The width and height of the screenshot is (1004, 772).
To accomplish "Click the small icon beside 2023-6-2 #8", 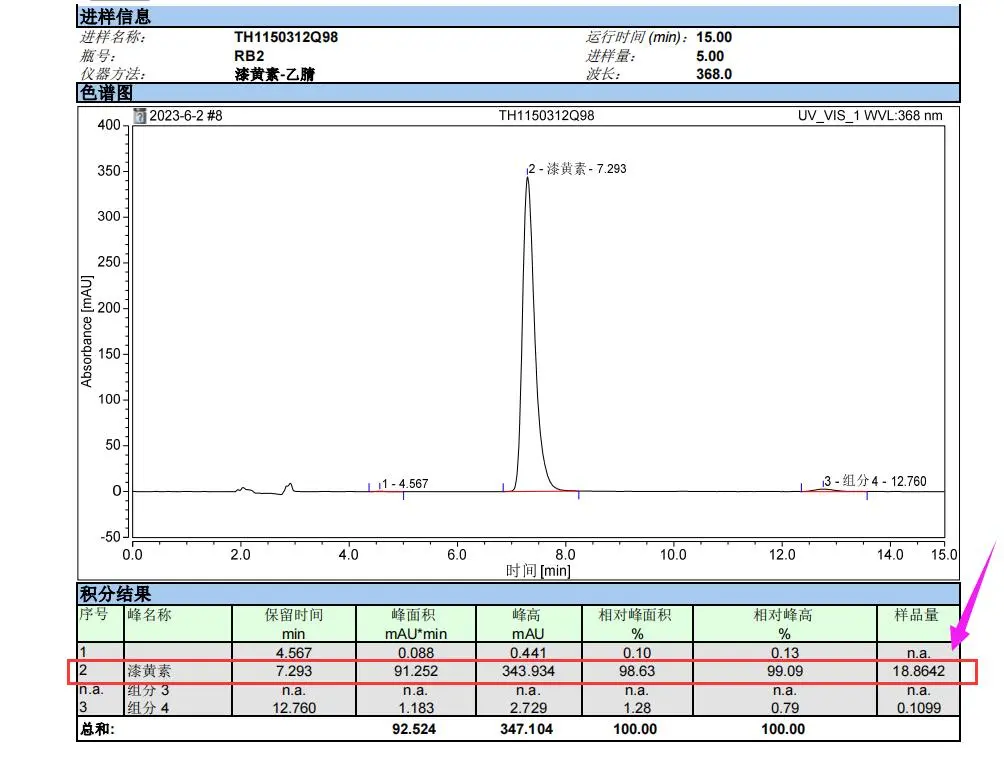I will [139, 116].
